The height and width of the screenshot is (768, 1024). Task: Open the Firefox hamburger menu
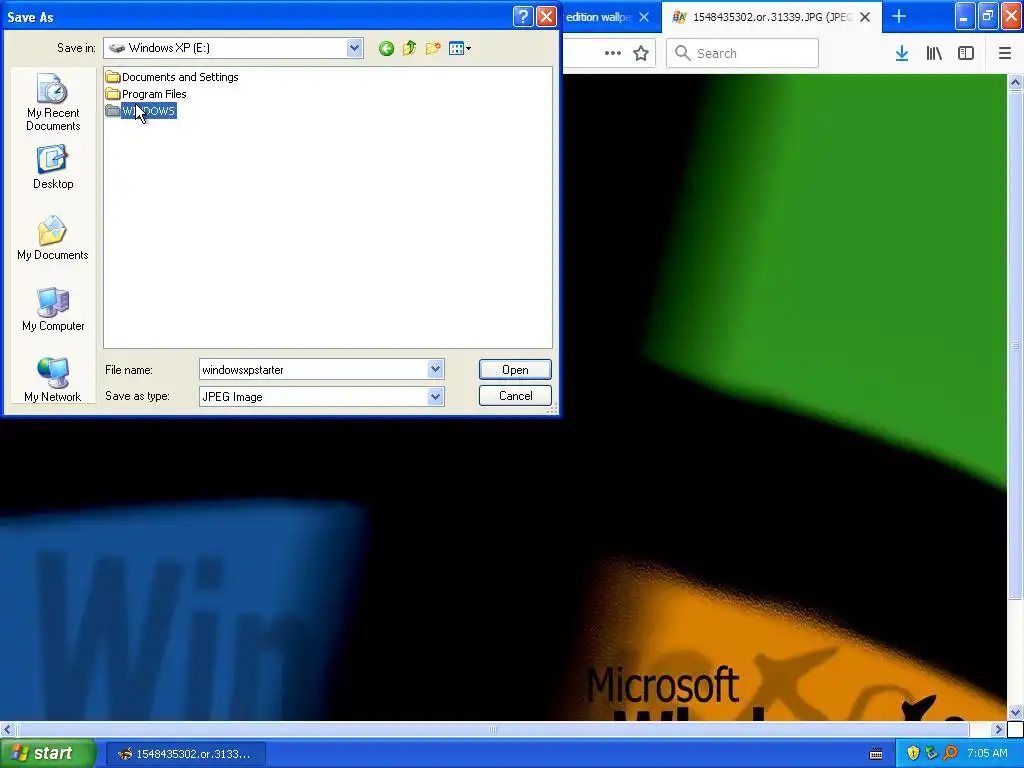click(x=1005, y=53)
